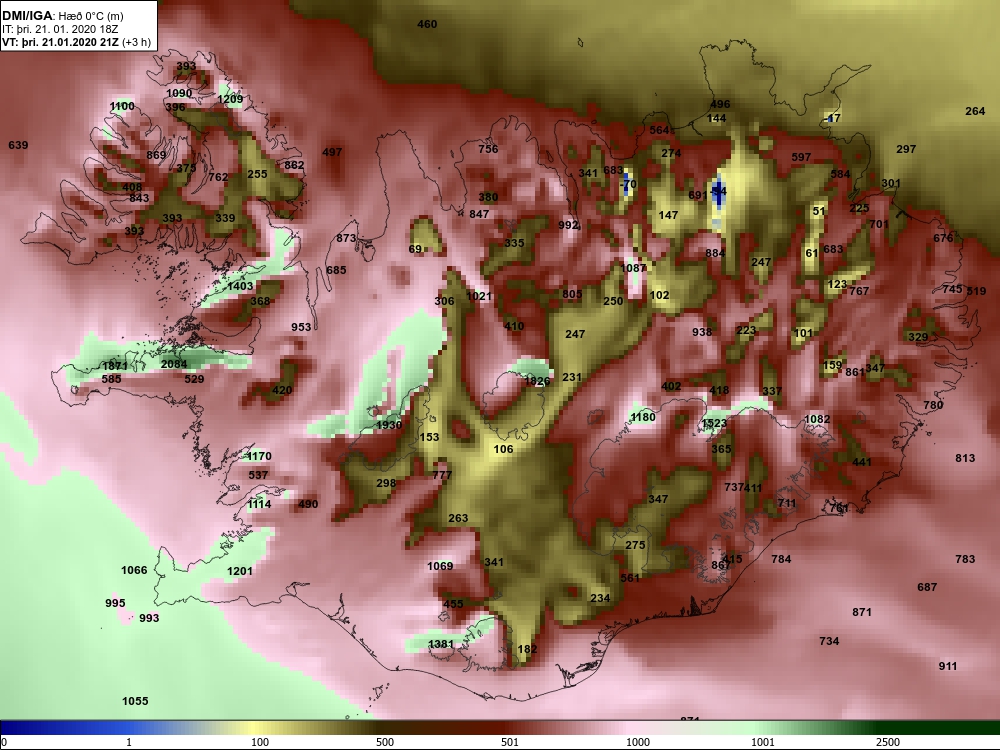Click the map value 639 off the west coast

tap(18, 145)
